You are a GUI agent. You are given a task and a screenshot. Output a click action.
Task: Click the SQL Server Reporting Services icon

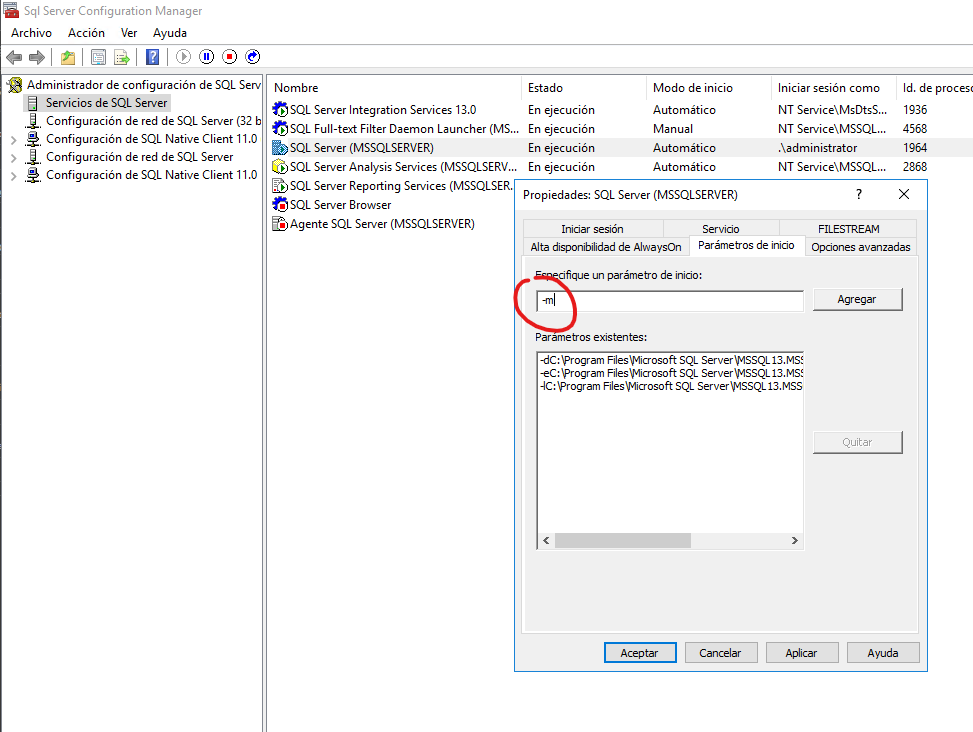coord(280,185)
